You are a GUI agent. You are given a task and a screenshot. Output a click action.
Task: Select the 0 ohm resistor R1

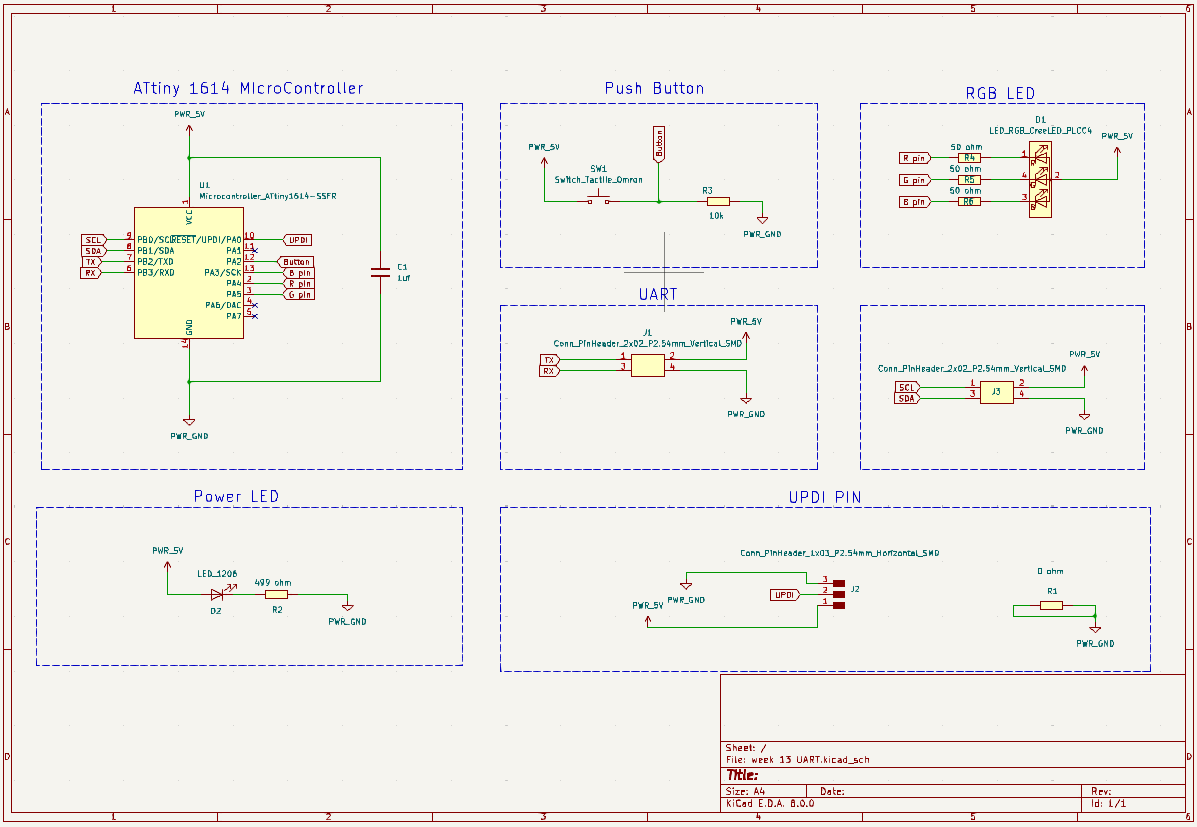pos(1051,606)
